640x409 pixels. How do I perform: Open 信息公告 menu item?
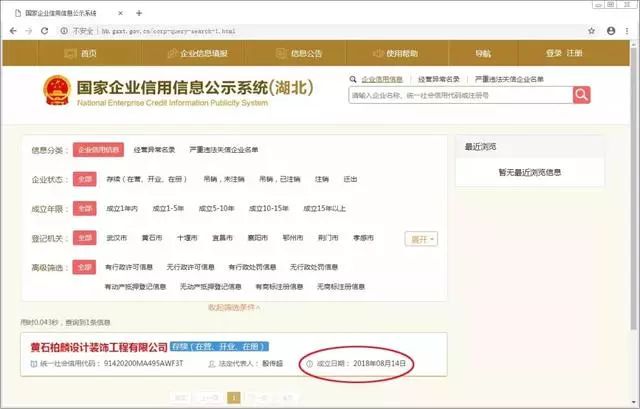point(300,53)
